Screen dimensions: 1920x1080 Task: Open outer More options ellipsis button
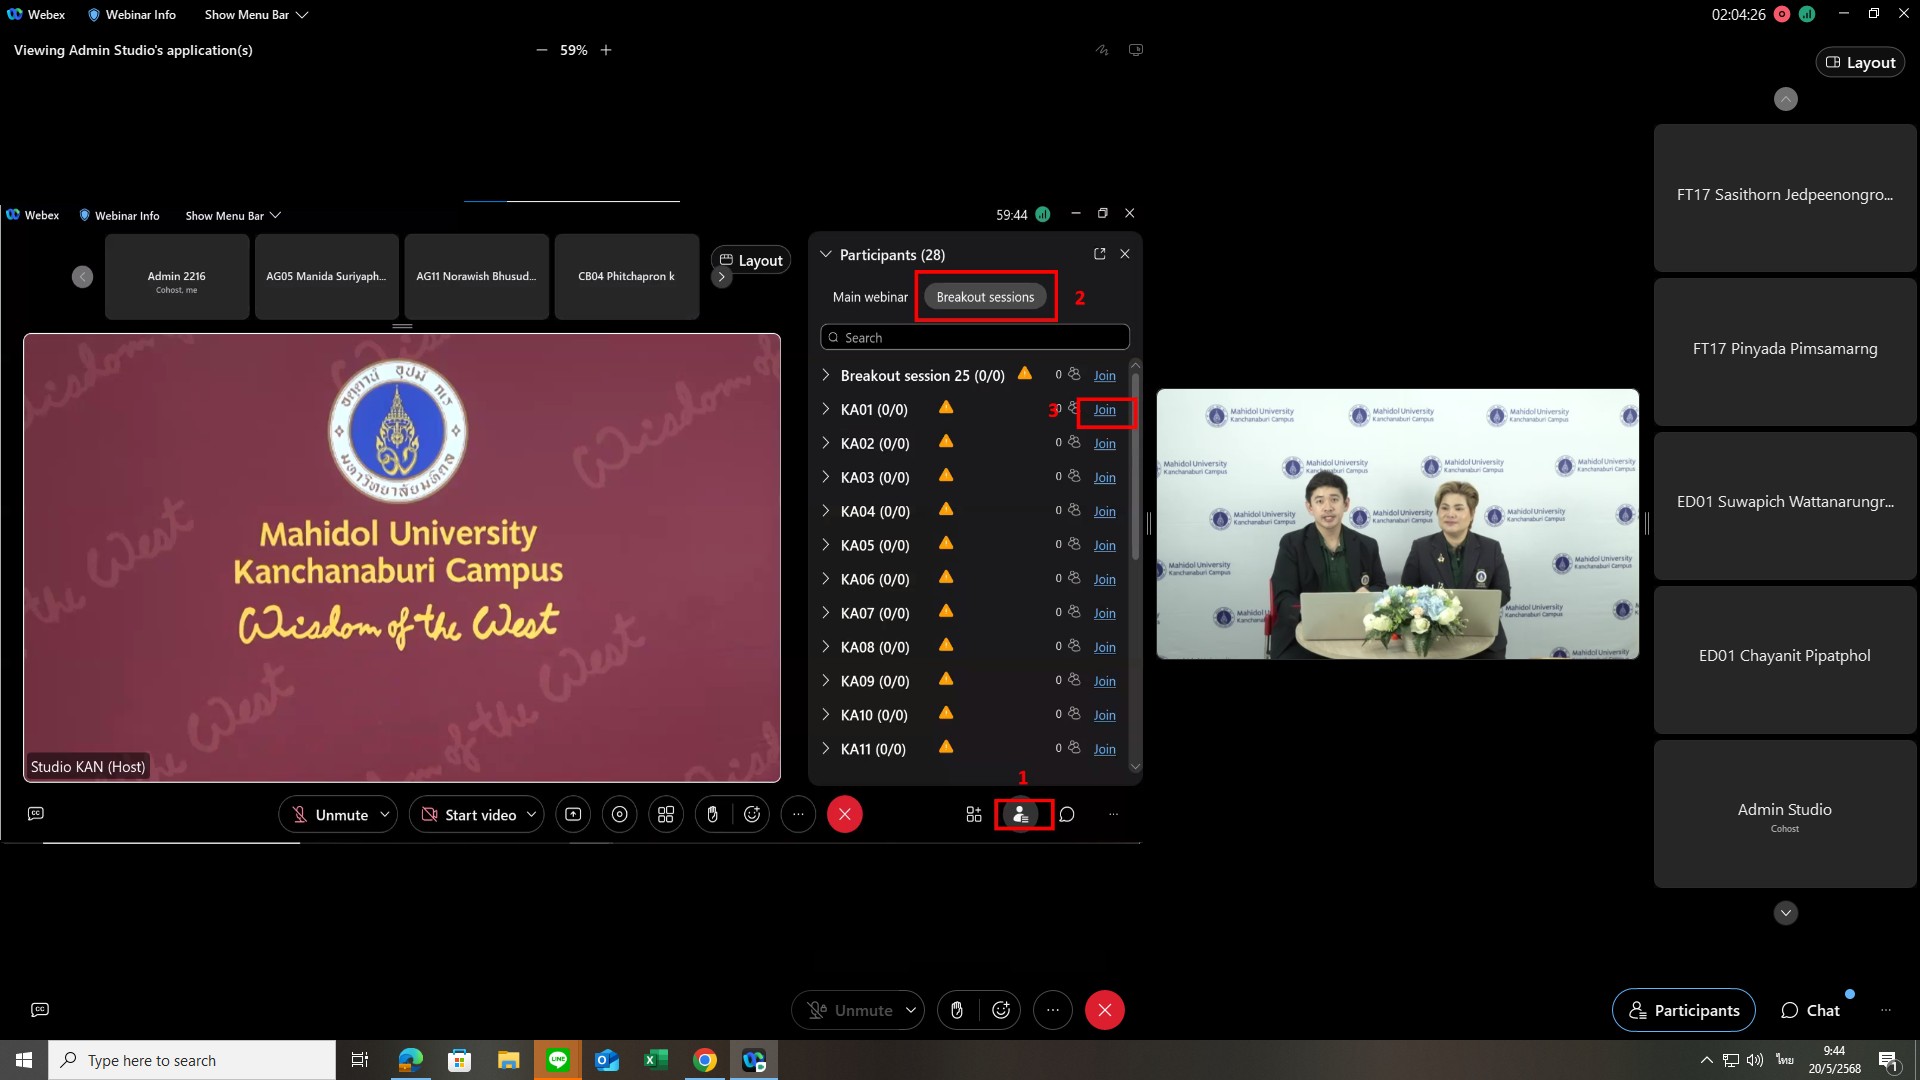tap(1053, 1010)
